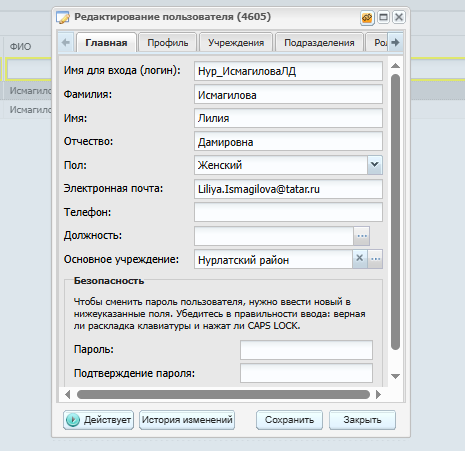Open the Подразделения tab
465x451 pixels.
point(319,43)
